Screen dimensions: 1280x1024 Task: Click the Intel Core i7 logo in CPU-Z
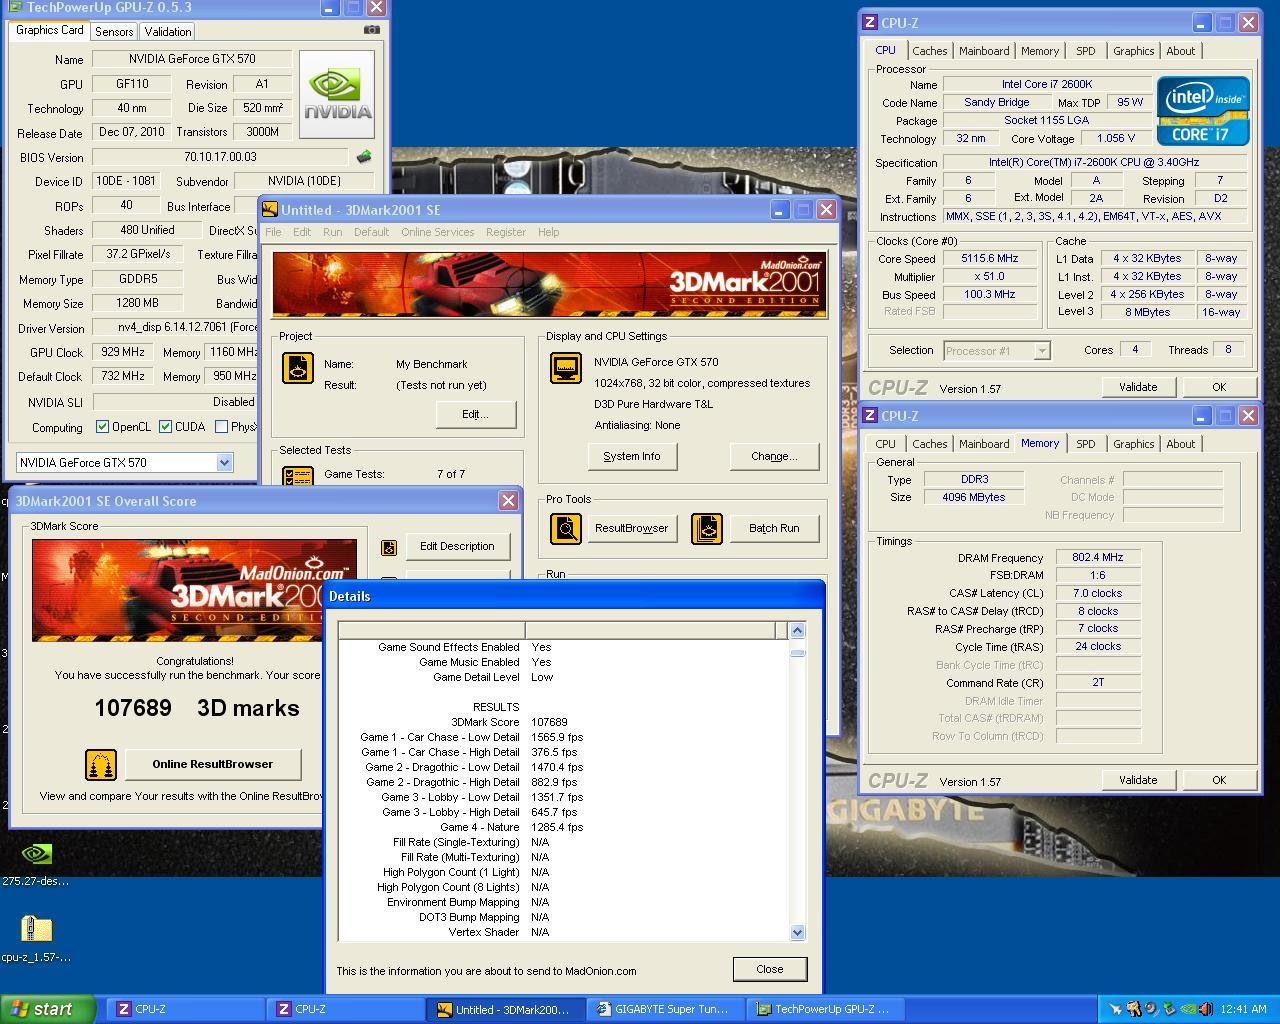(x=1203, y=110)
